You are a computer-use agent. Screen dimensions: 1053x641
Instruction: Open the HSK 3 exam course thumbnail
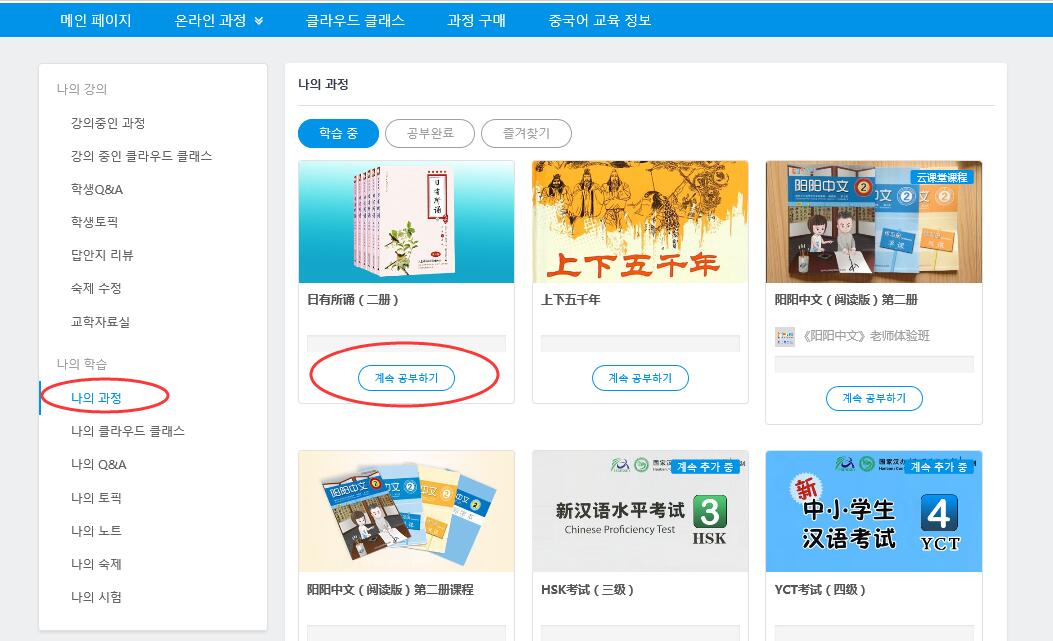pos(640,511)
